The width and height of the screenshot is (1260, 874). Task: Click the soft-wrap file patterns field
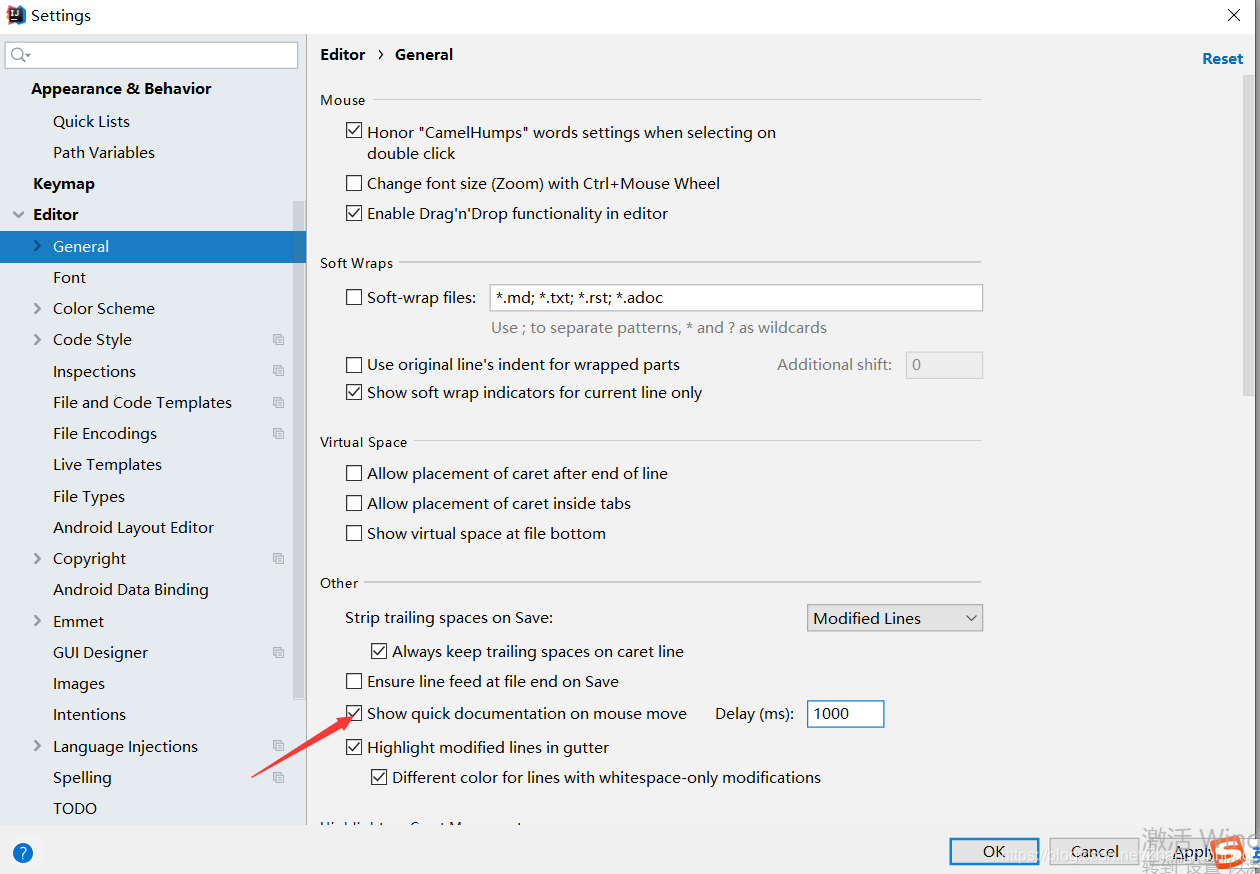click(736, 297)
